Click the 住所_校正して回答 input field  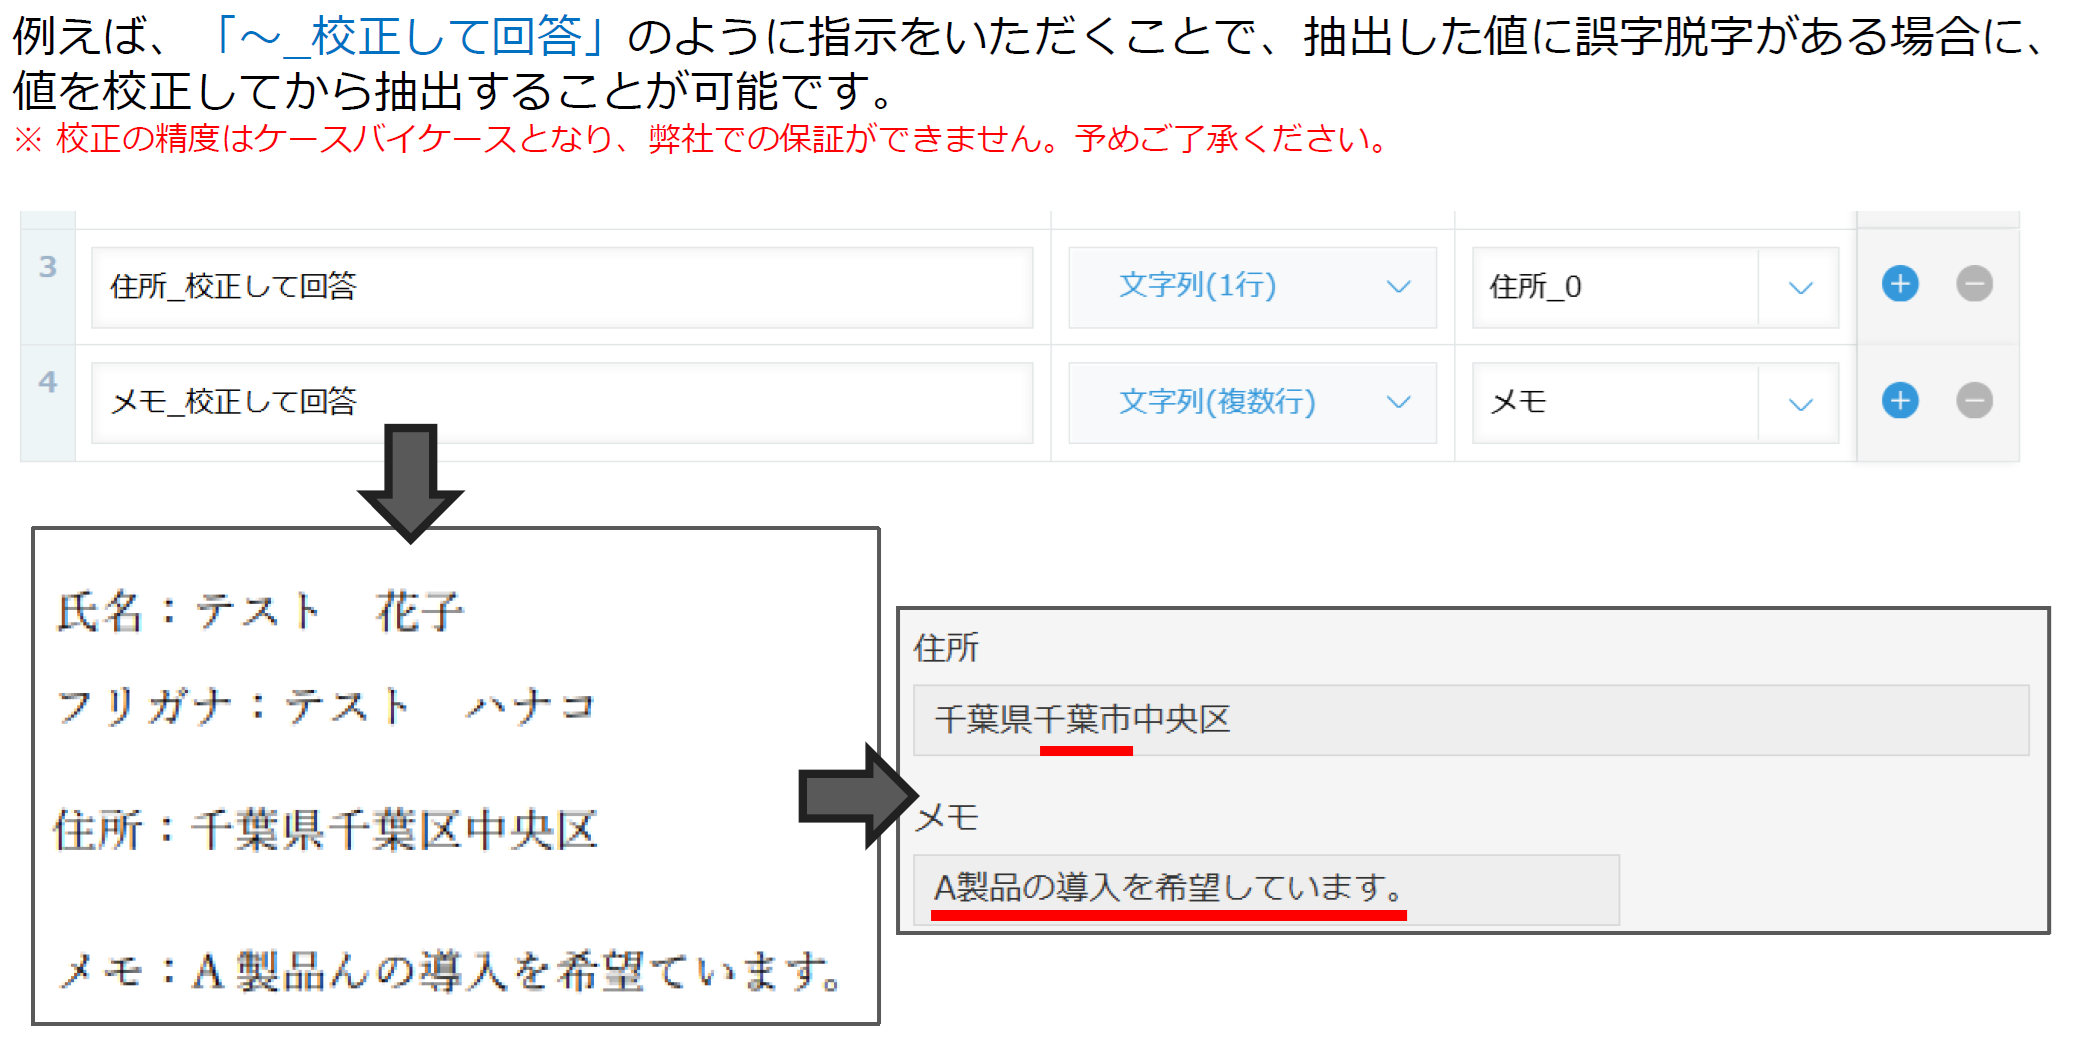(561, 287)
